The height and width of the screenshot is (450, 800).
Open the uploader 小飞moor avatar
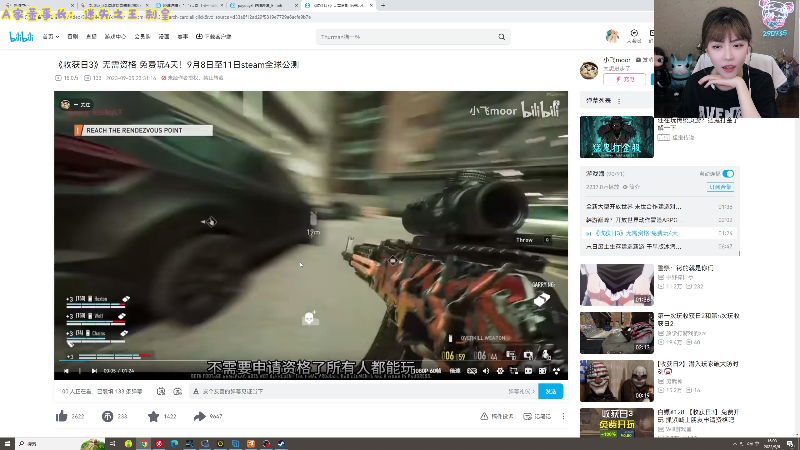point(589,70)
